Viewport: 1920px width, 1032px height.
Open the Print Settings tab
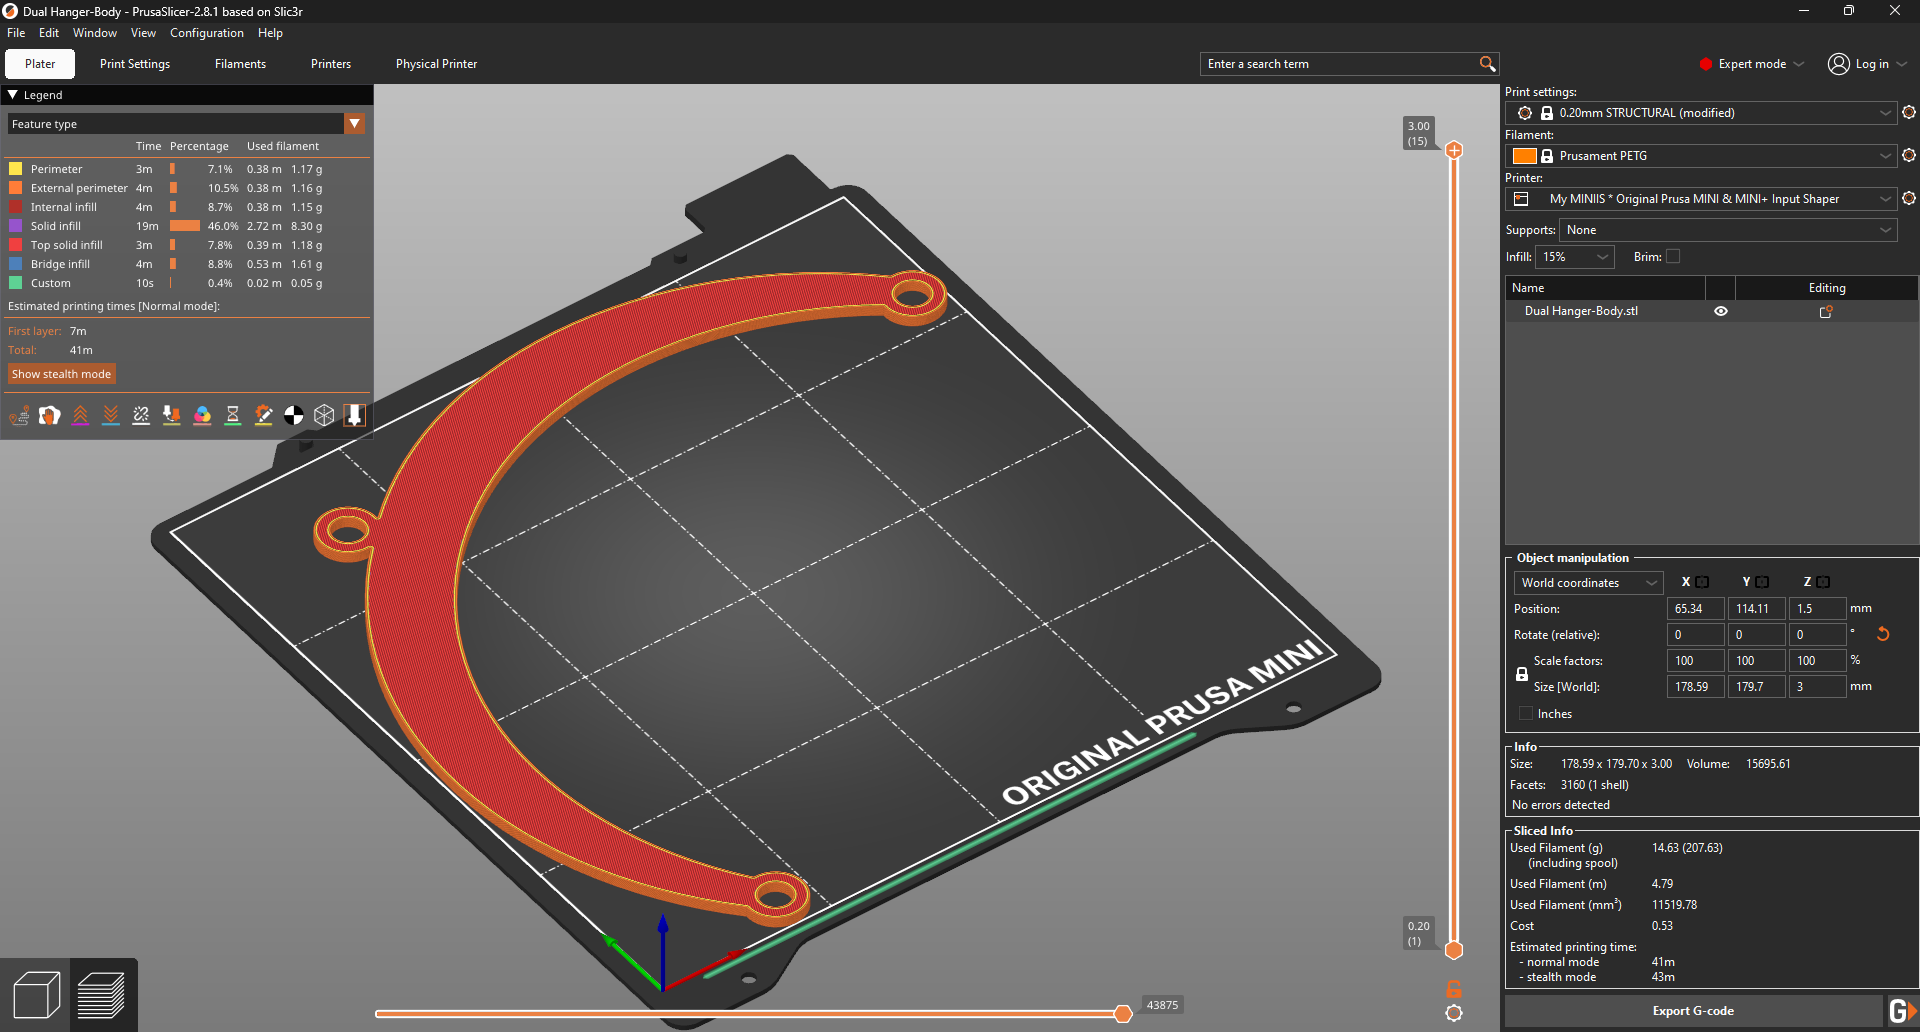(134, 63)
